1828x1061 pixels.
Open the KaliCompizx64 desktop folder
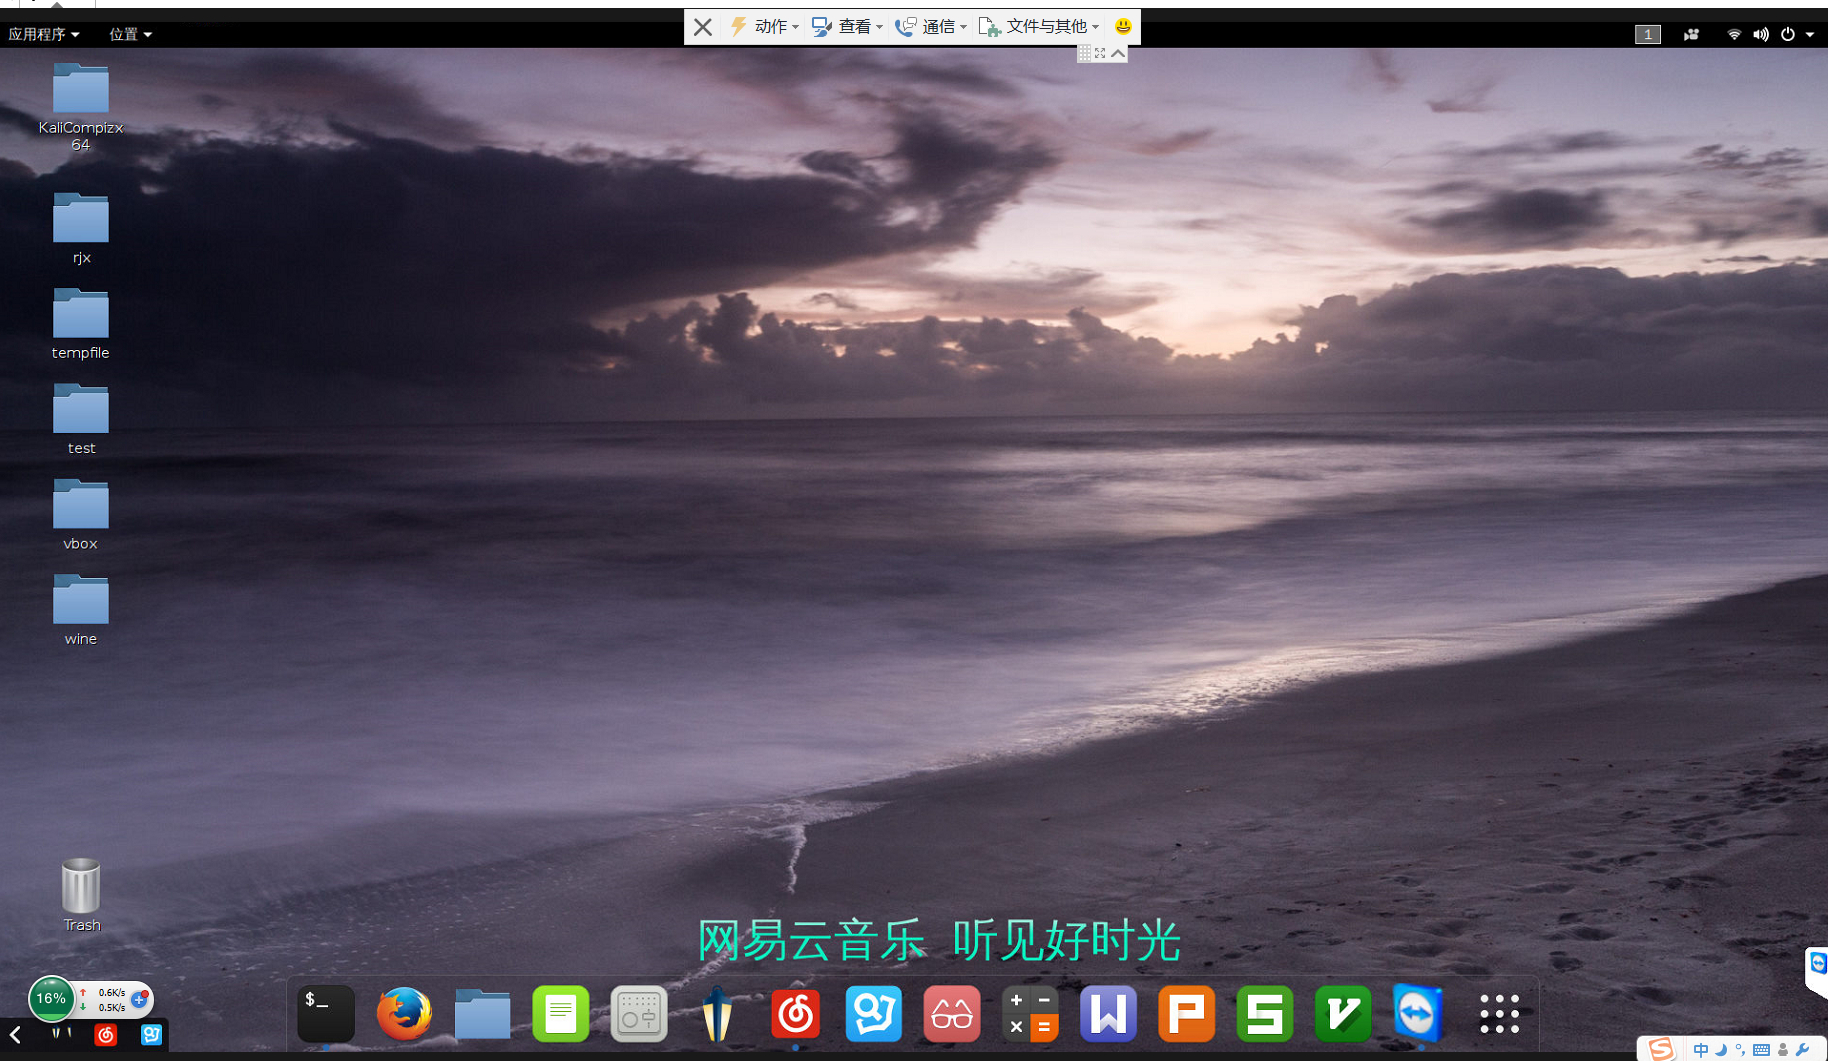tap(81, 107)
